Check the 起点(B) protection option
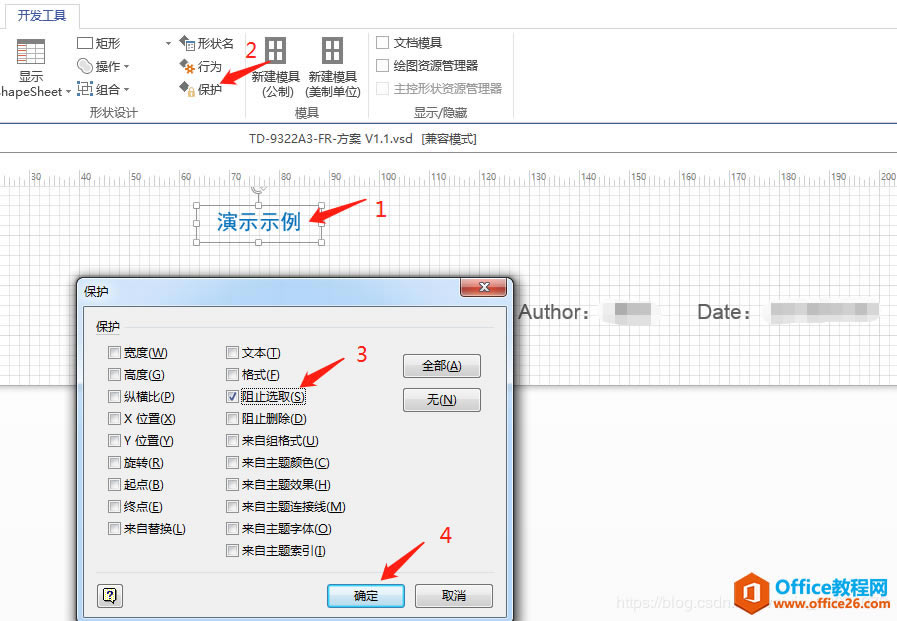 pos(114,484)
